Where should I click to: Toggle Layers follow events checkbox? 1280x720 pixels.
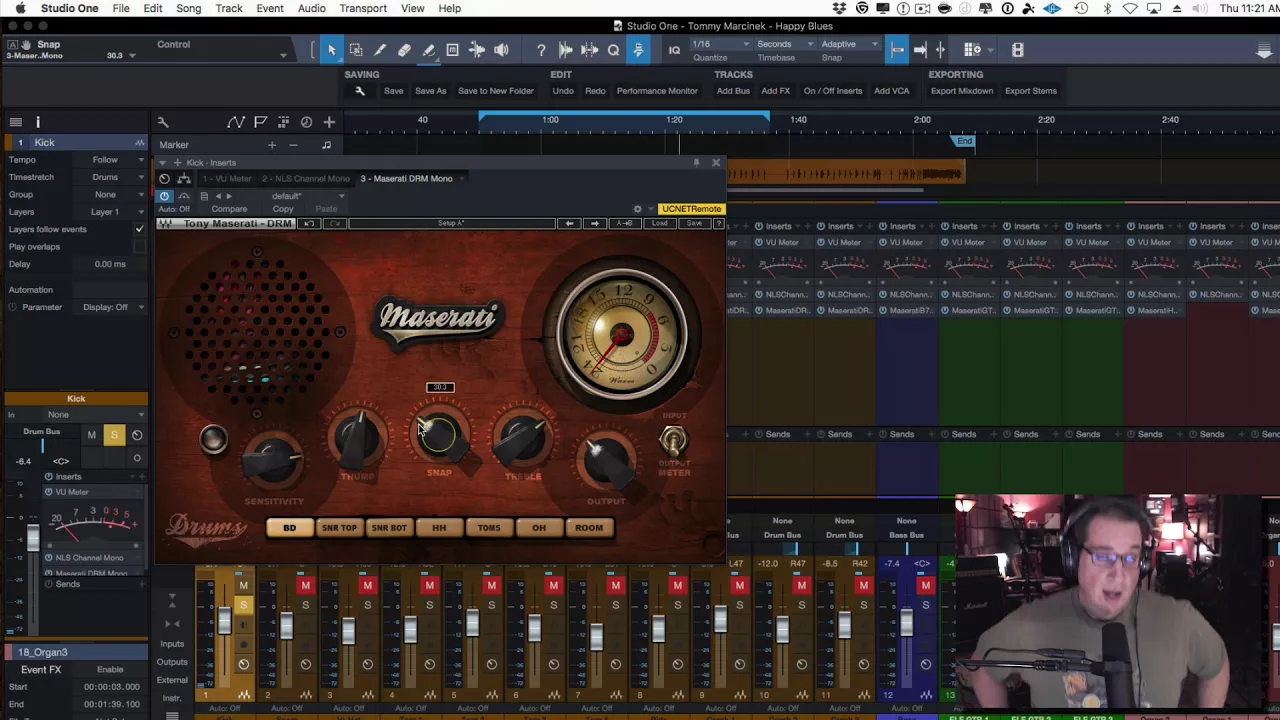tap(139, 229)
